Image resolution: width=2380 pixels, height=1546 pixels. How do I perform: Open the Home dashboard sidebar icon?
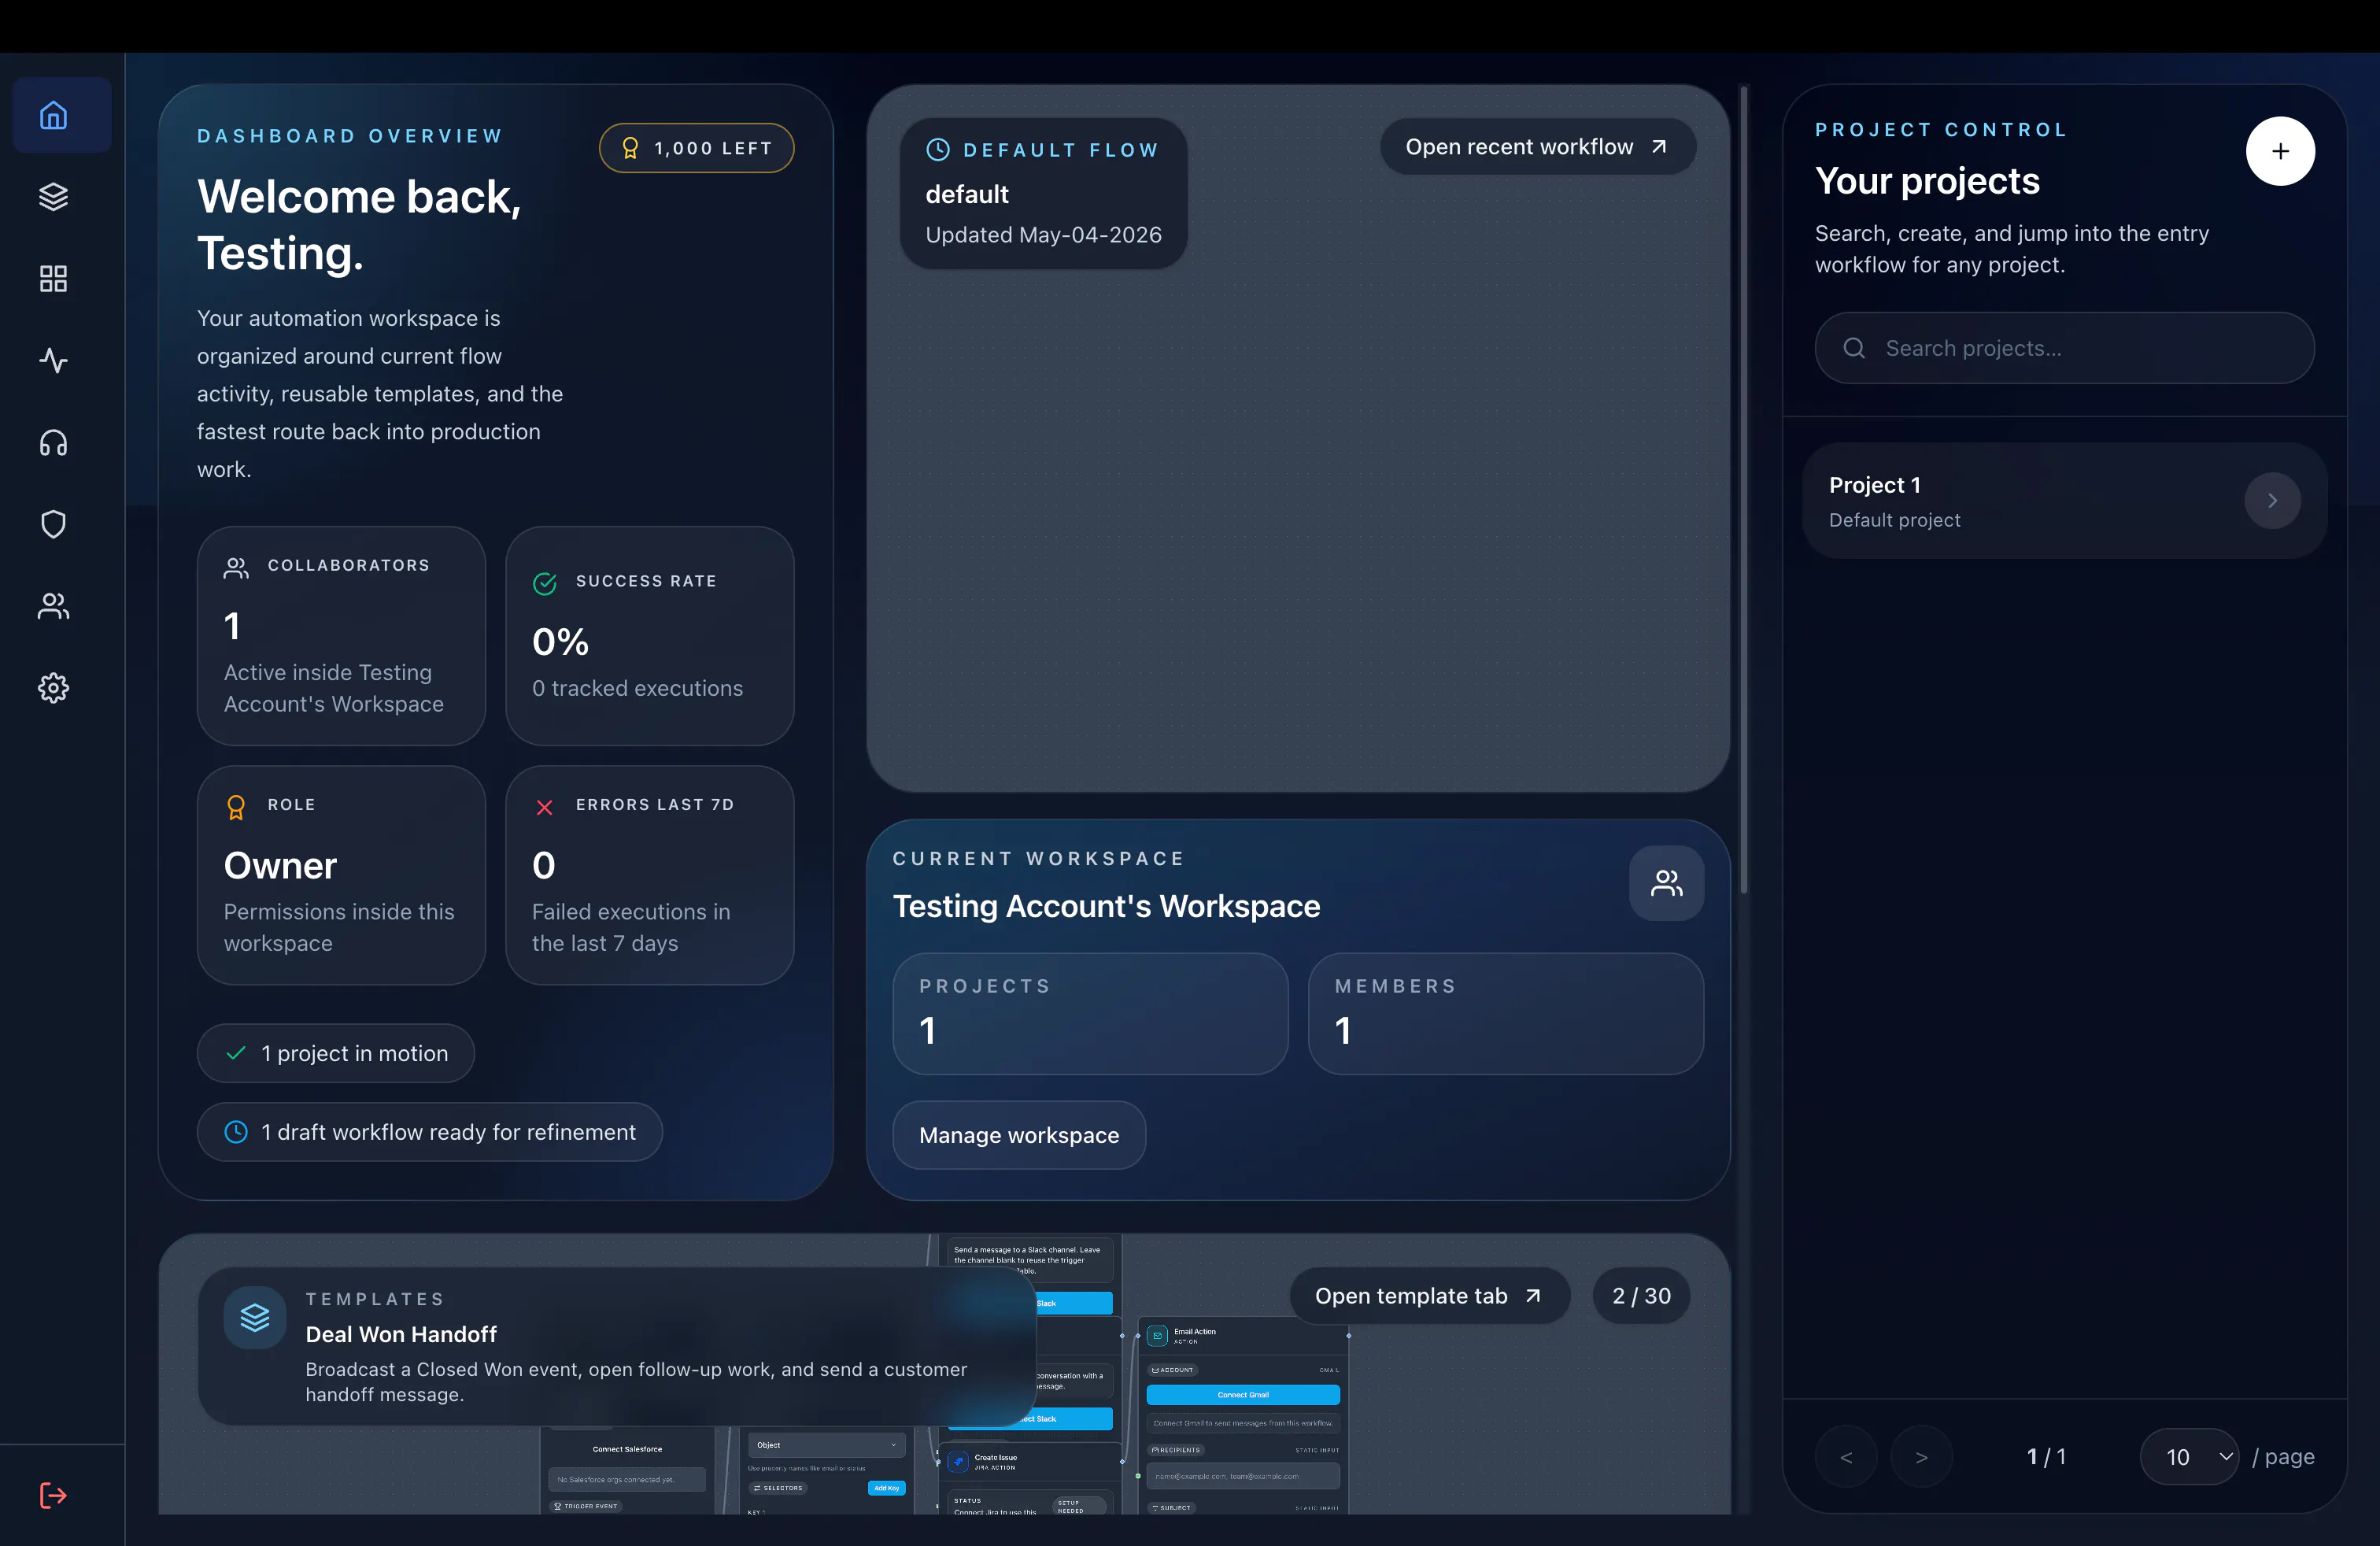(x=53, y=115)
